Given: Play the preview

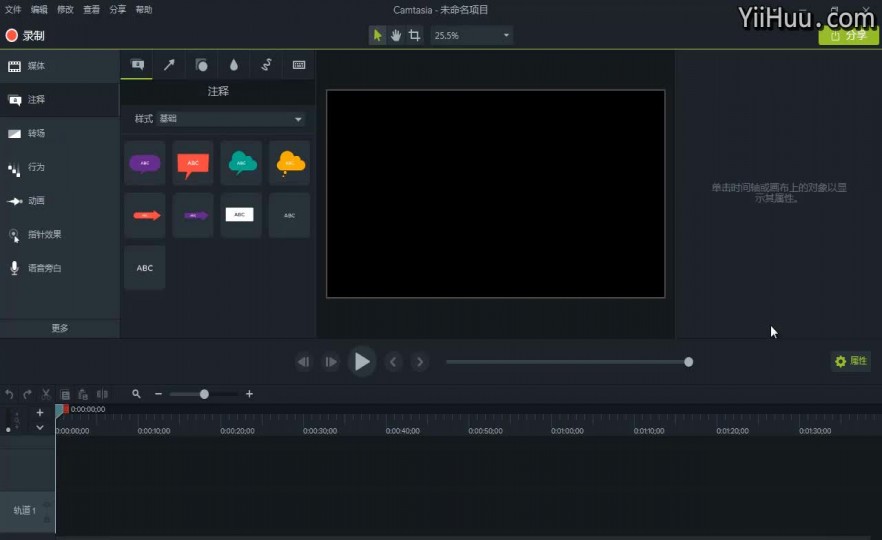Looking at the screenshot, I should click(362, 362).
